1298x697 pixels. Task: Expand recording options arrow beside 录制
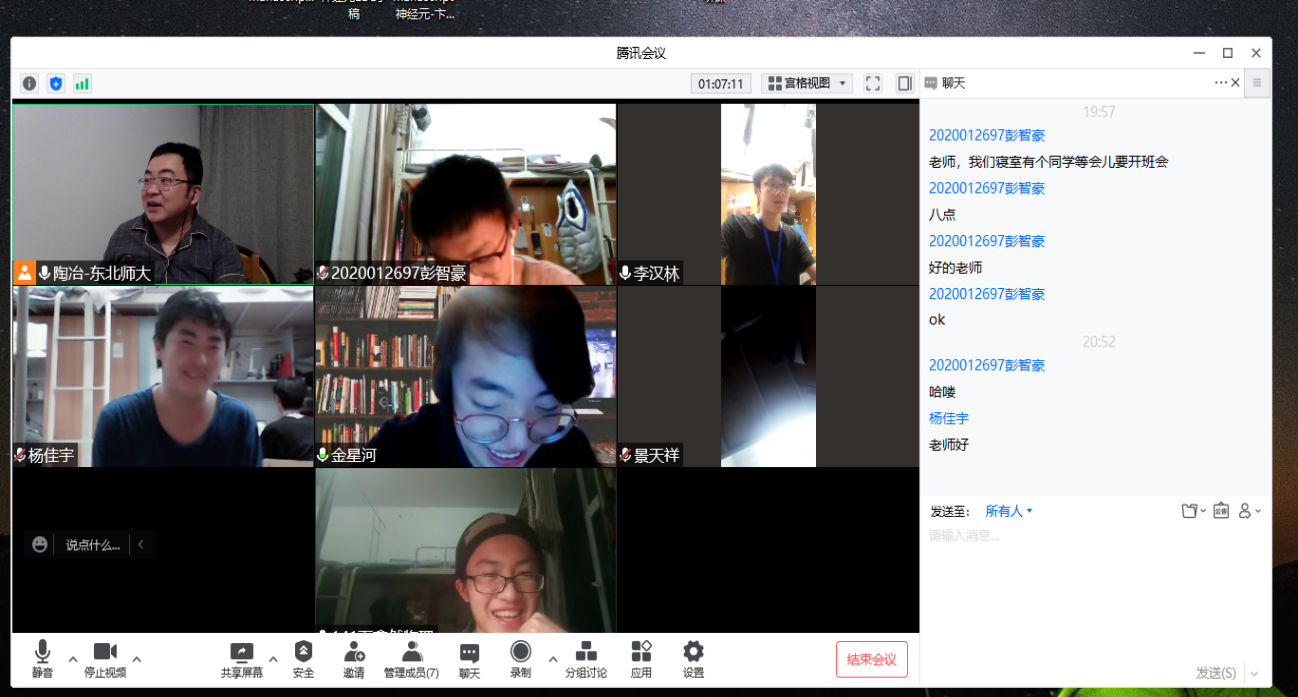(x=553, y=659)
